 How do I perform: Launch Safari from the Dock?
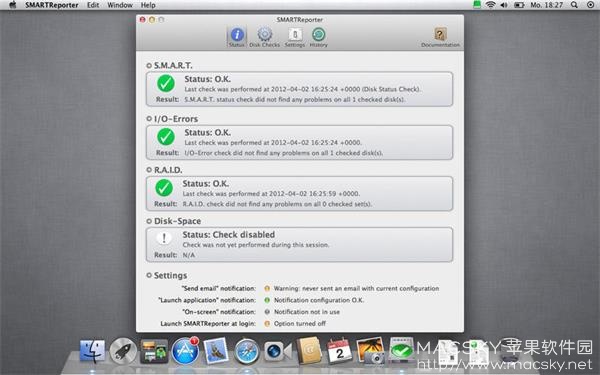coord(247,351)
